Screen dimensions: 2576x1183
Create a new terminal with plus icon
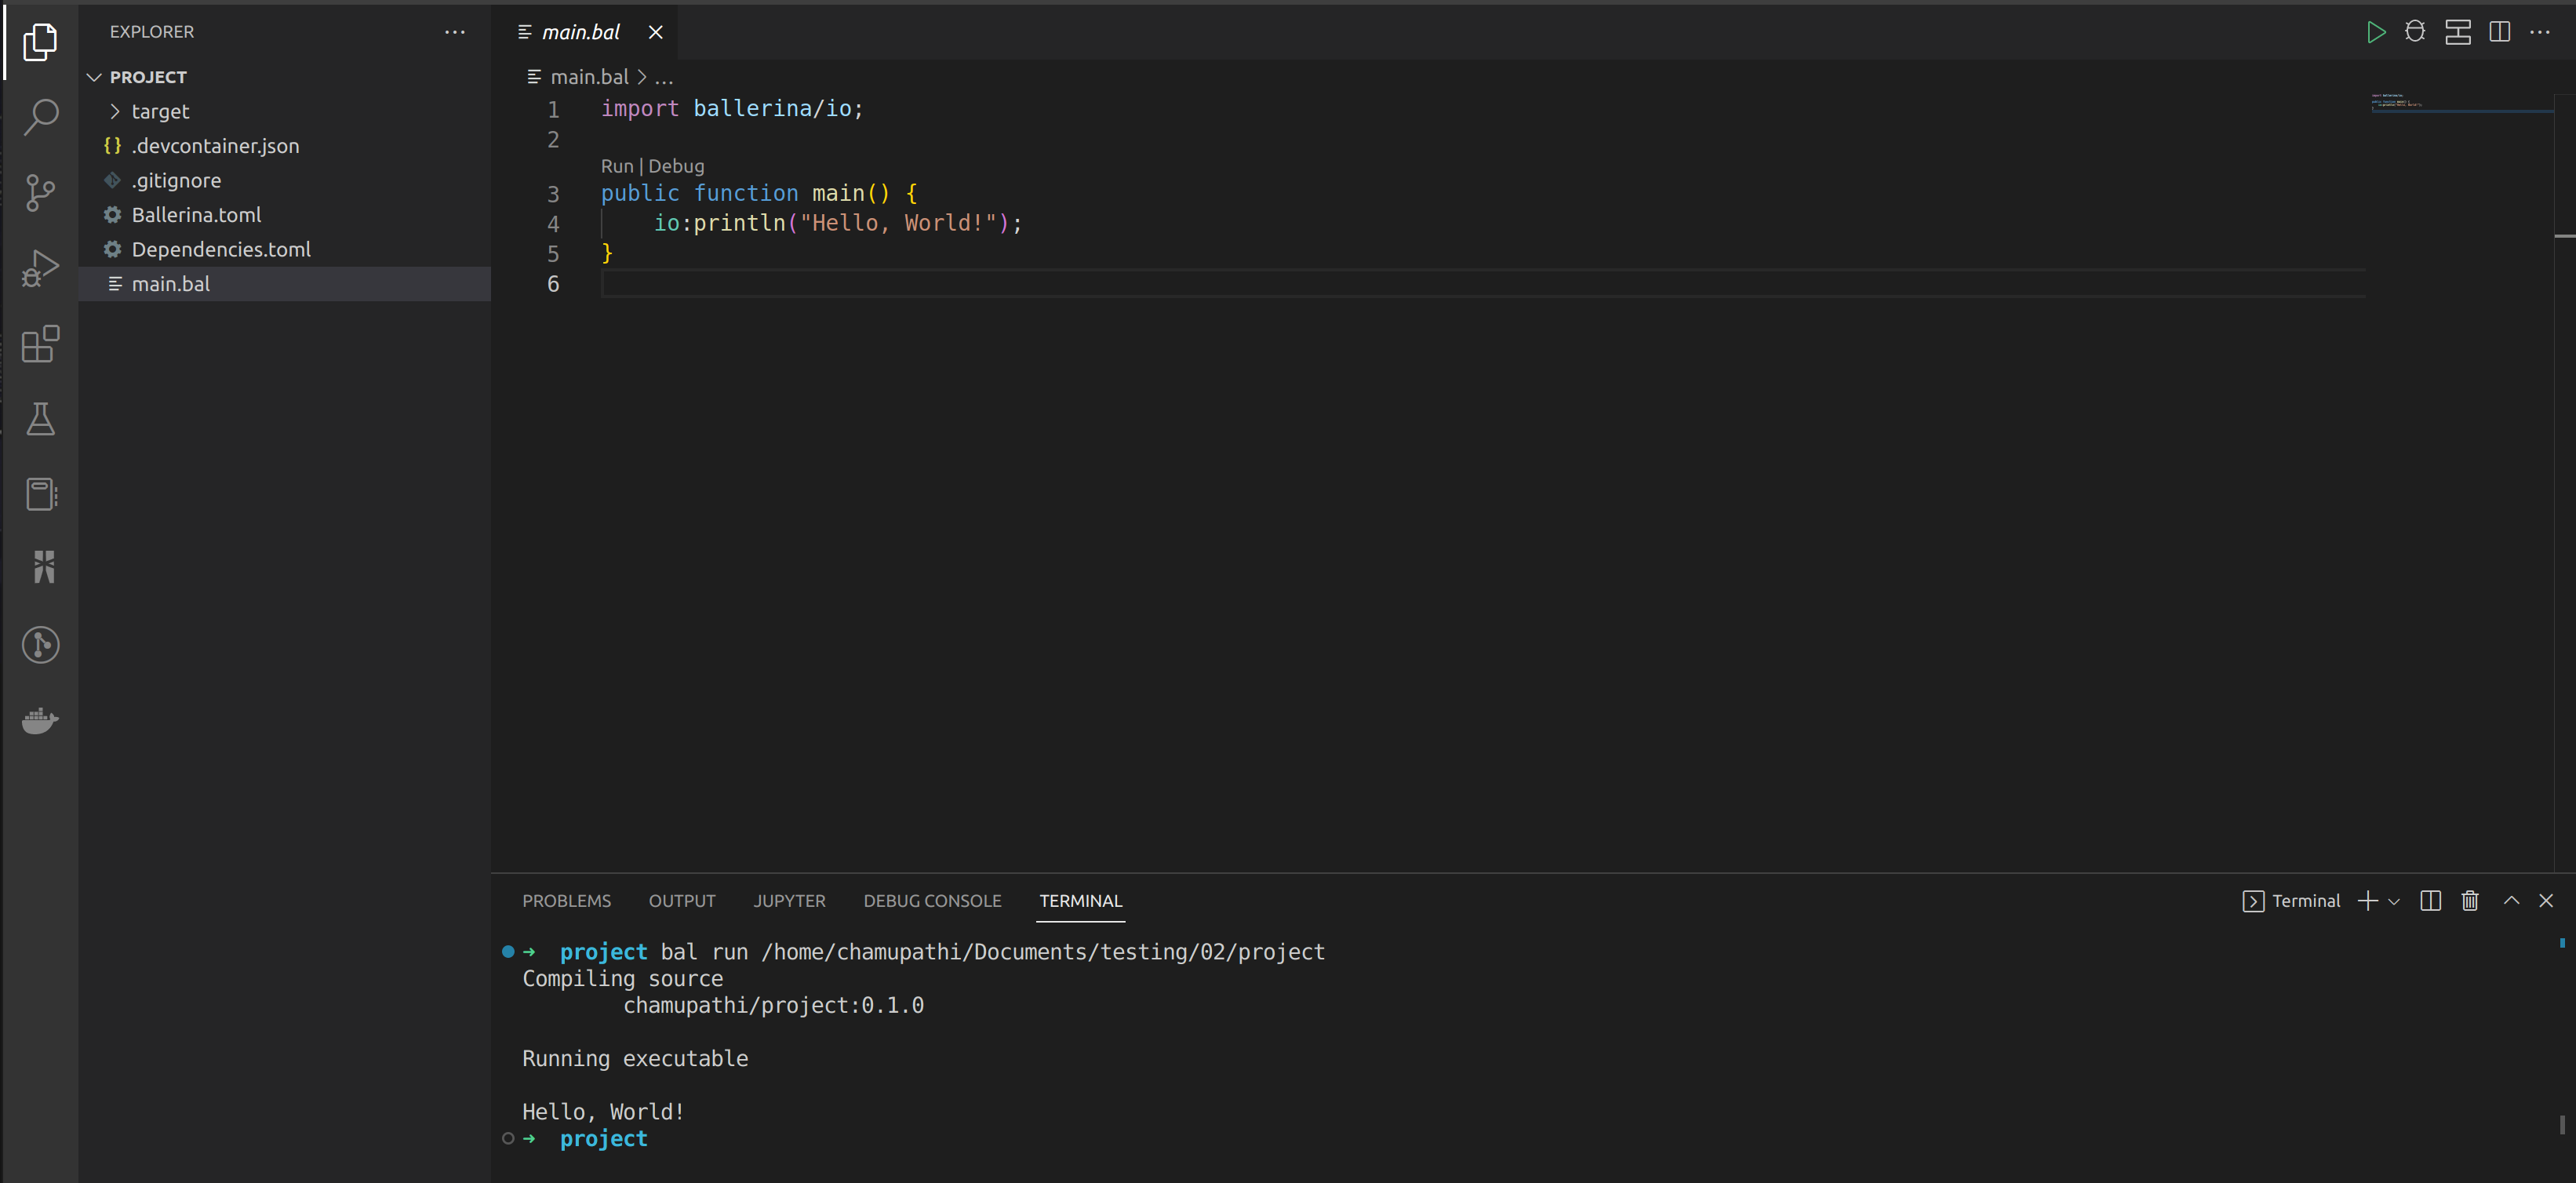[x=2367, y=901]
